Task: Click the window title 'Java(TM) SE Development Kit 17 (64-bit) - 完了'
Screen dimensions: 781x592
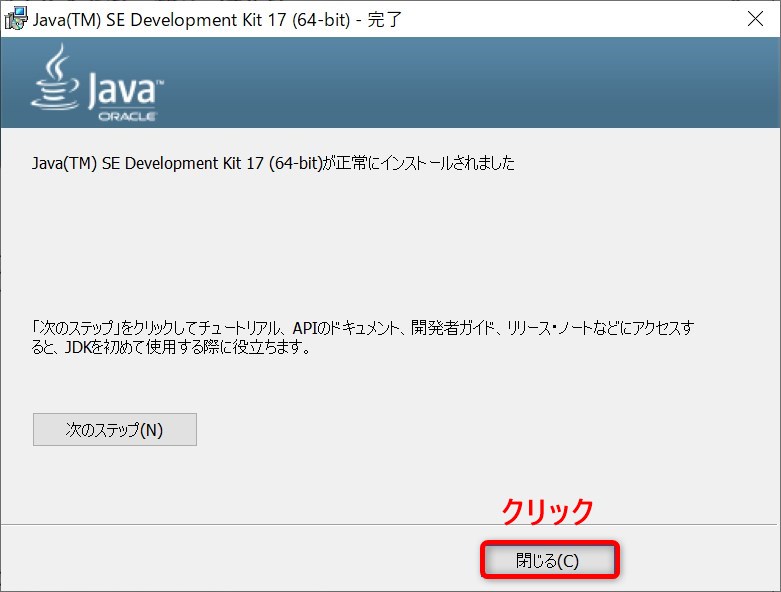Action: point(217,19)
